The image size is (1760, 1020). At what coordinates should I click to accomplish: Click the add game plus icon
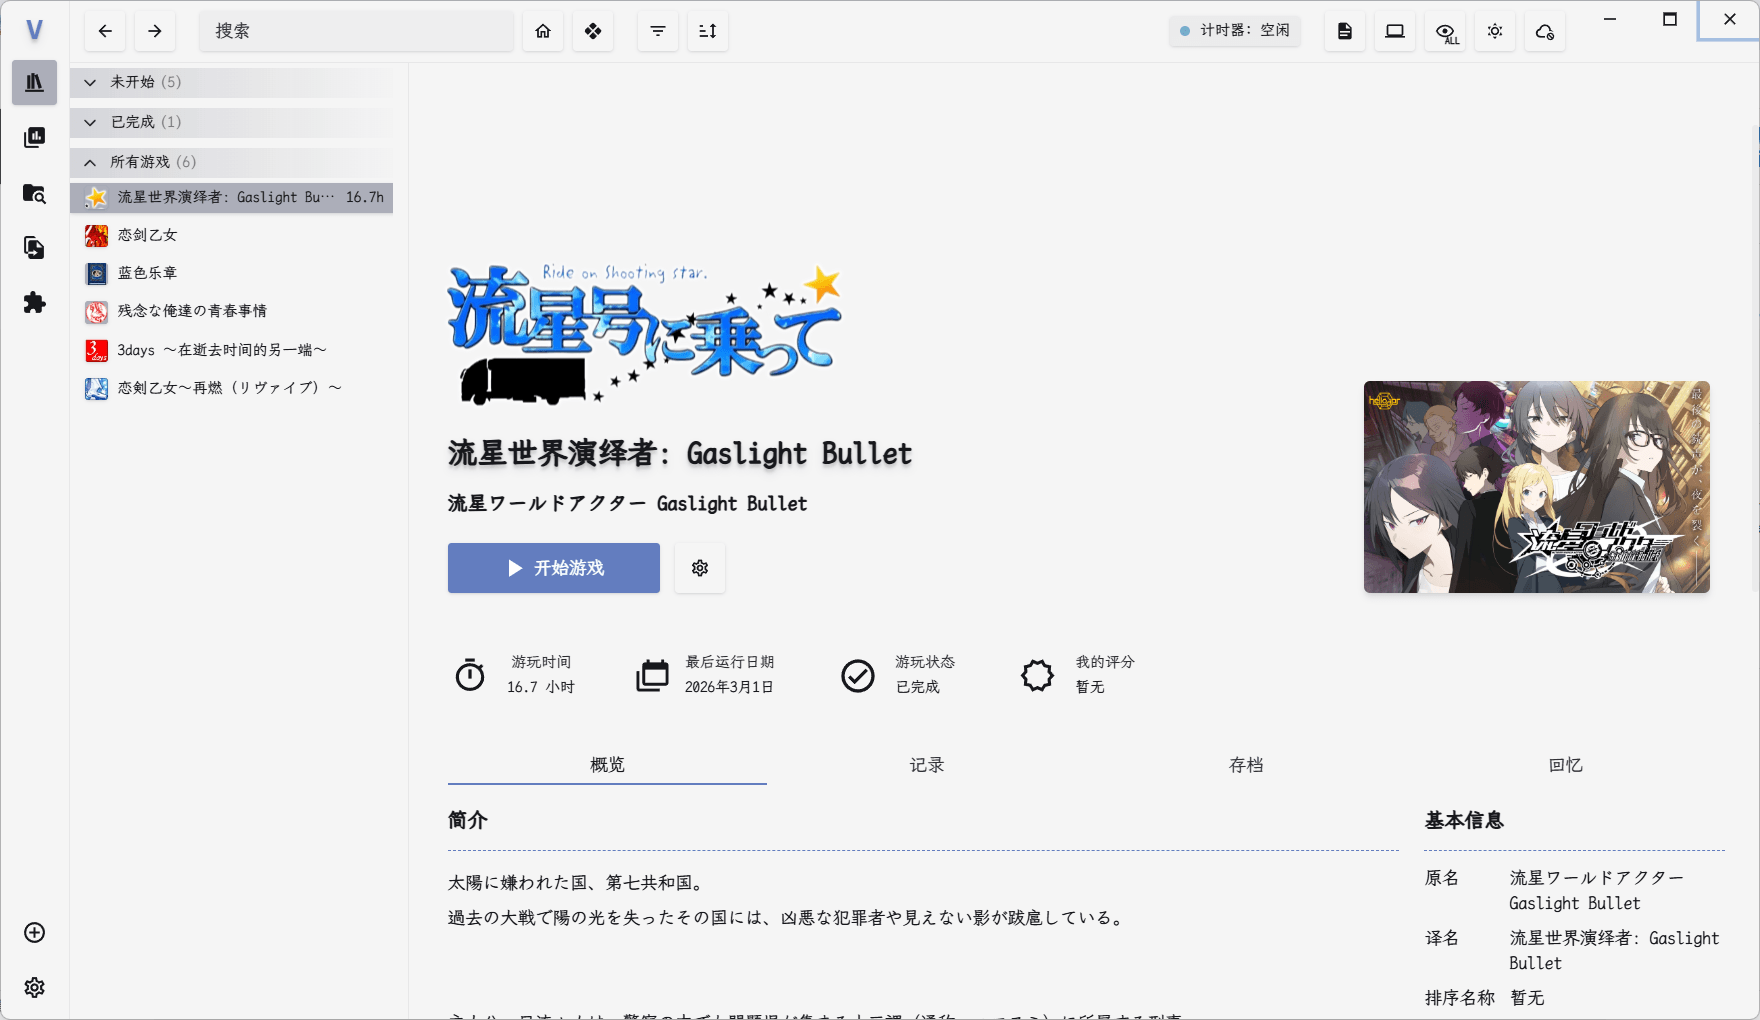[34, 932]
